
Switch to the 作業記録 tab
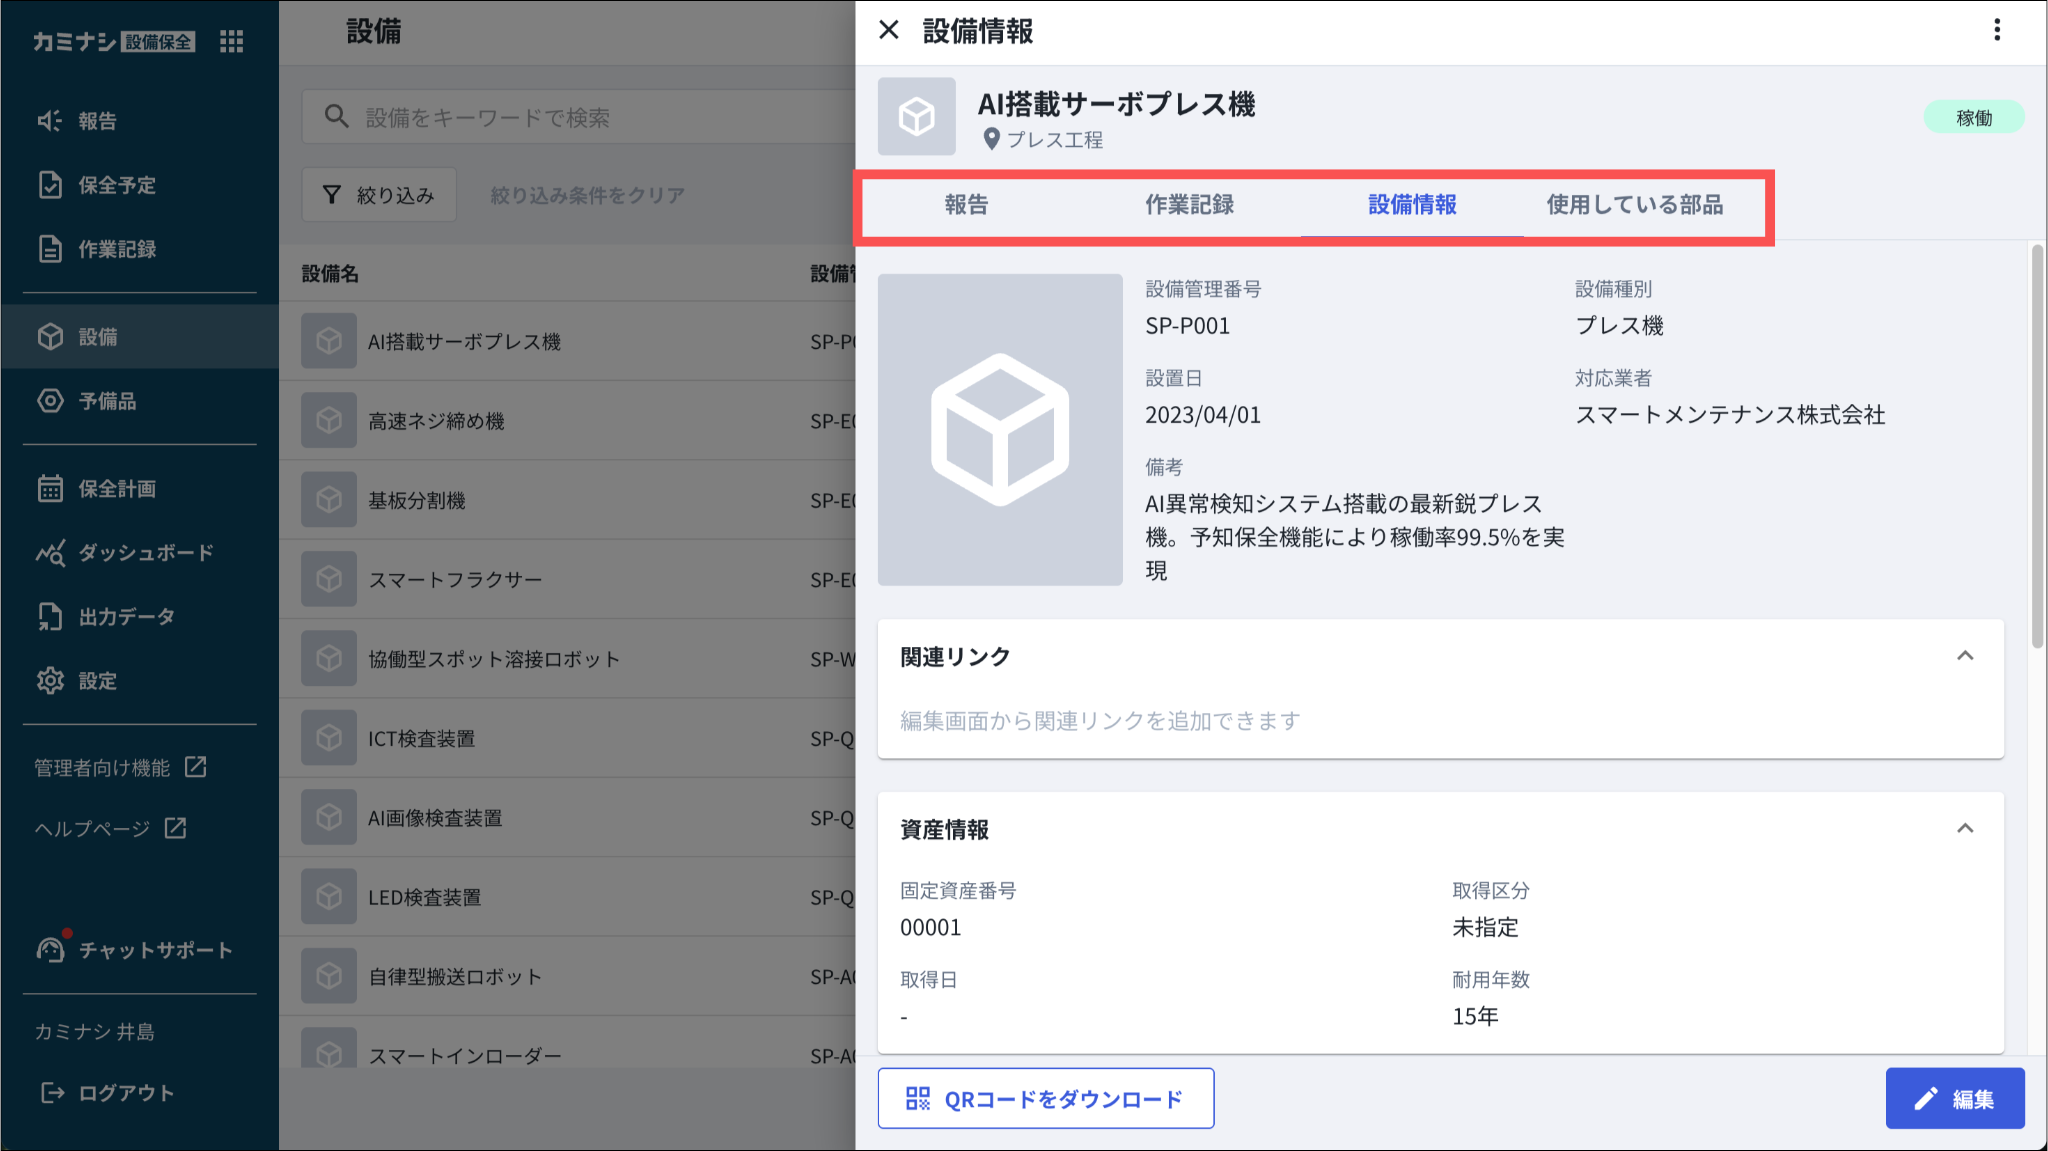[x=1189, y=205]
